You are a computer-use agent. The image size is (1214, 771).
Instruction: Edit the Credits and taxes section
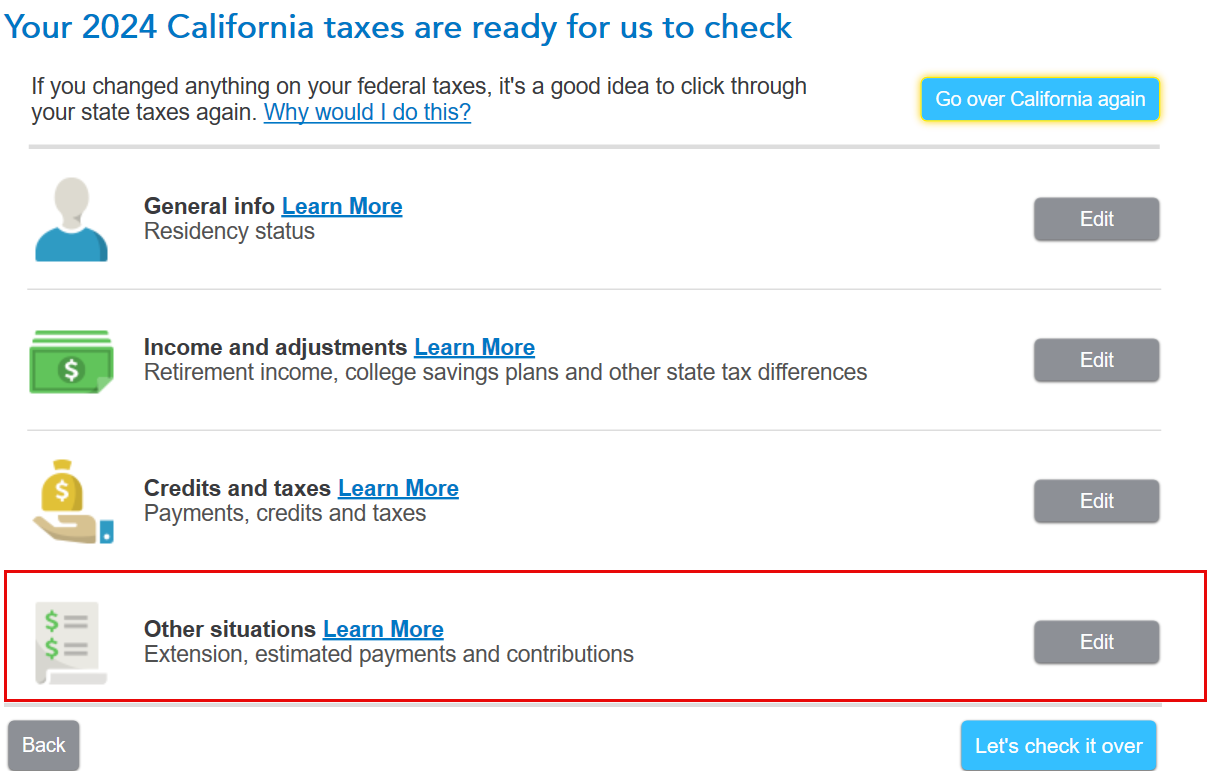[x=1096, y=501]
